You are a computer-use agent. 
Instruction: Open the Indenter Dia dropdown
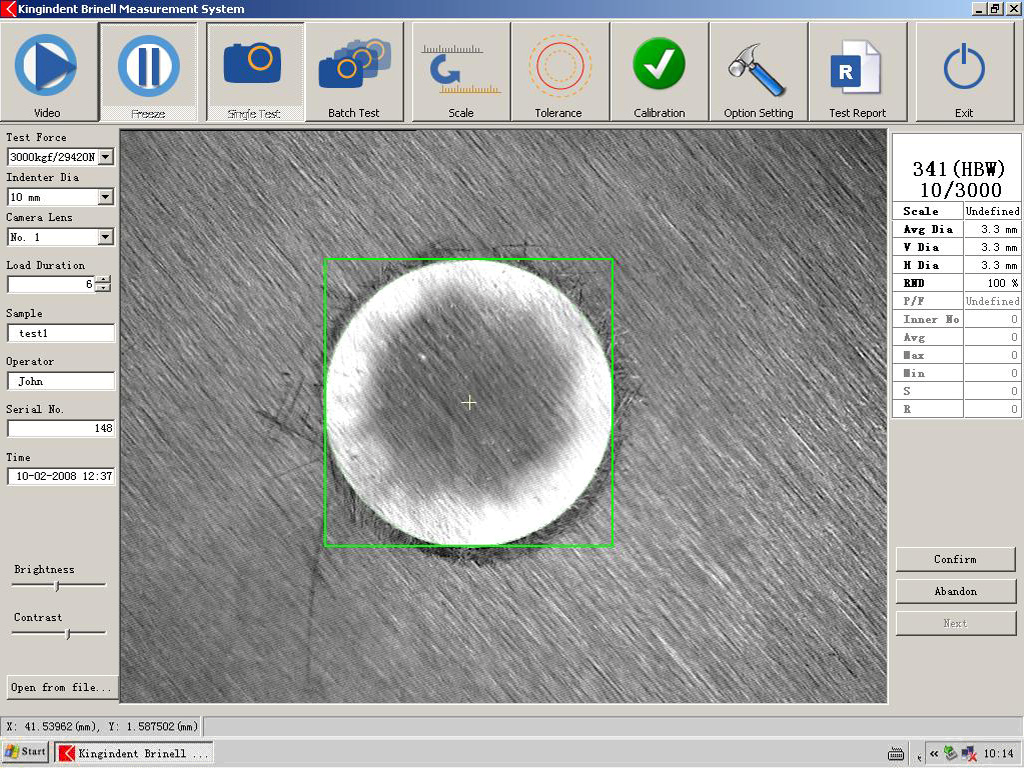coord(106,197)
